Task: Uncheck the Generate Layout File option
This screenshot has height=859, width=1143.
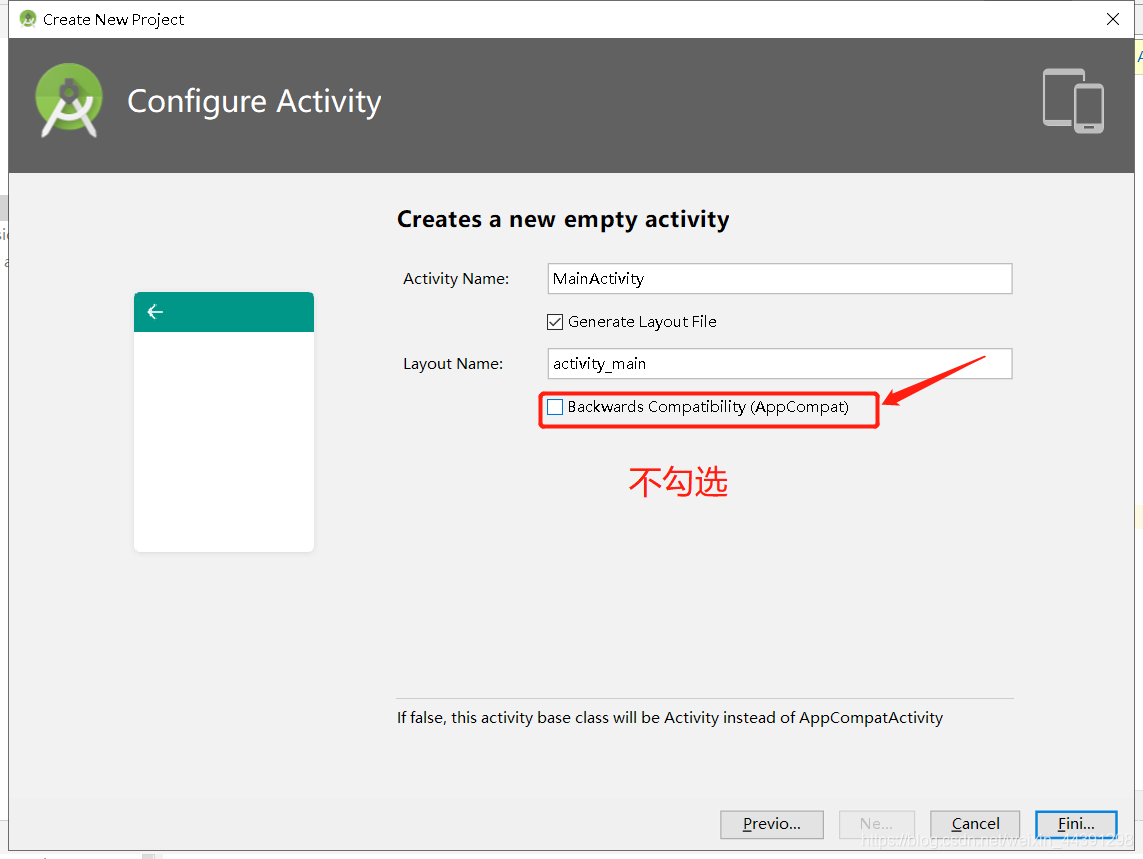Action: click(554, 321)
